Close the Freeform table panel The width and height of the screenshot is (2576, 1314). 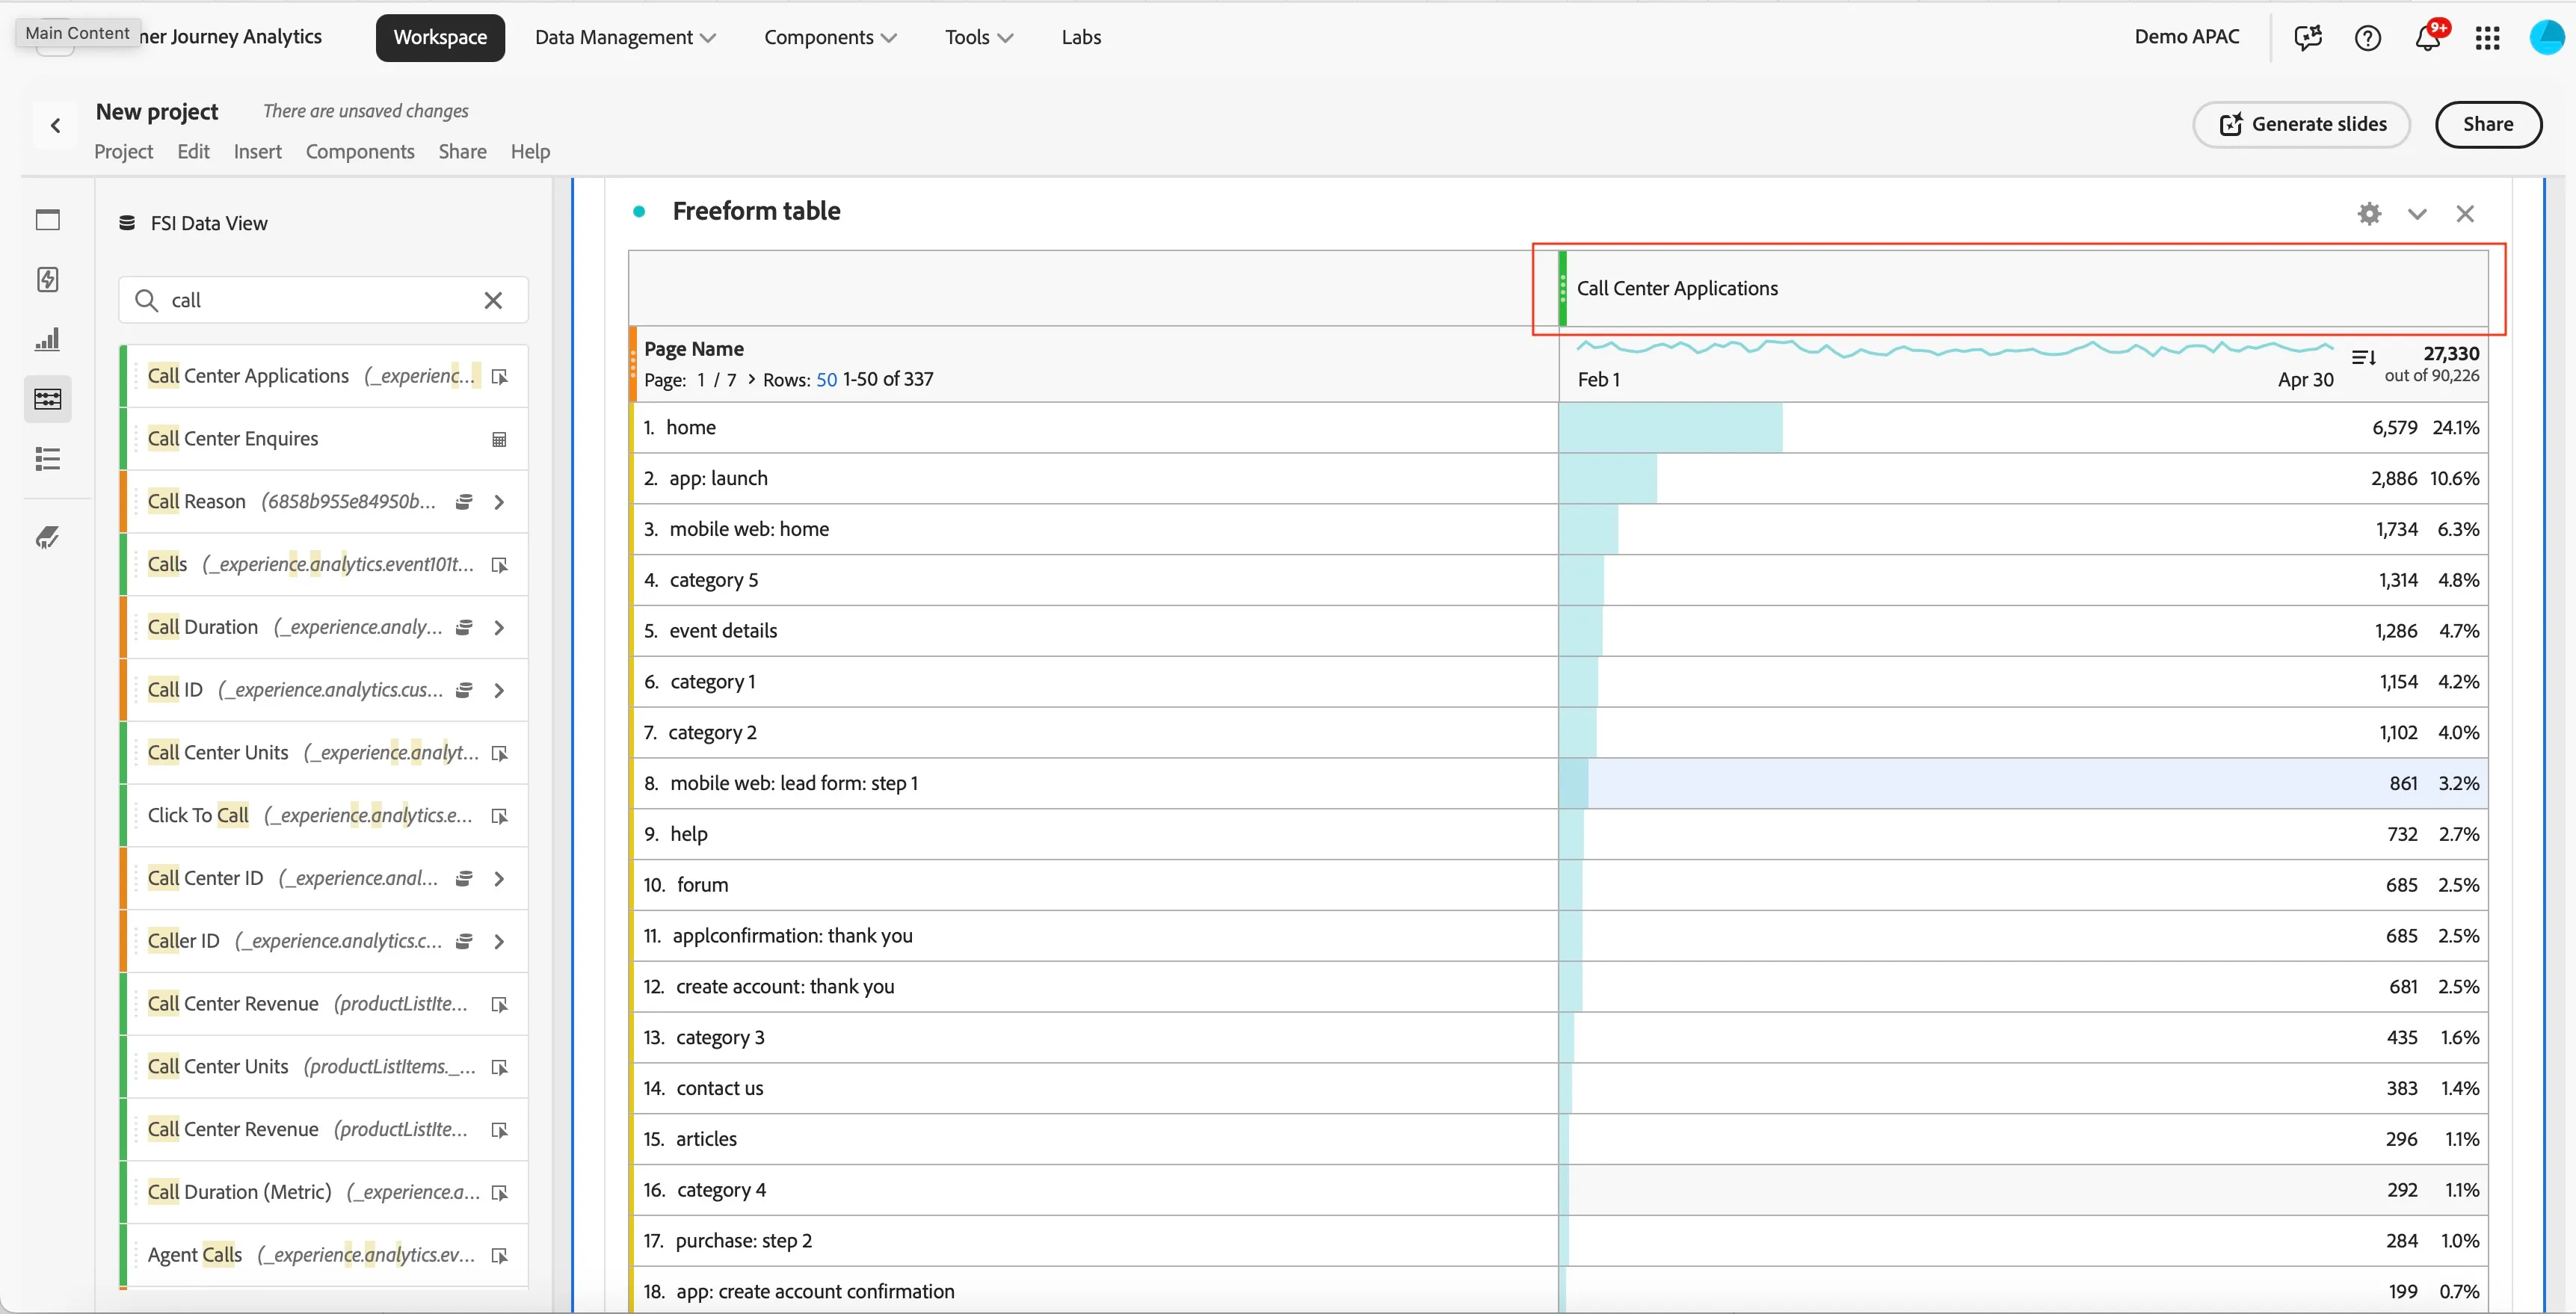point(2465,213)
